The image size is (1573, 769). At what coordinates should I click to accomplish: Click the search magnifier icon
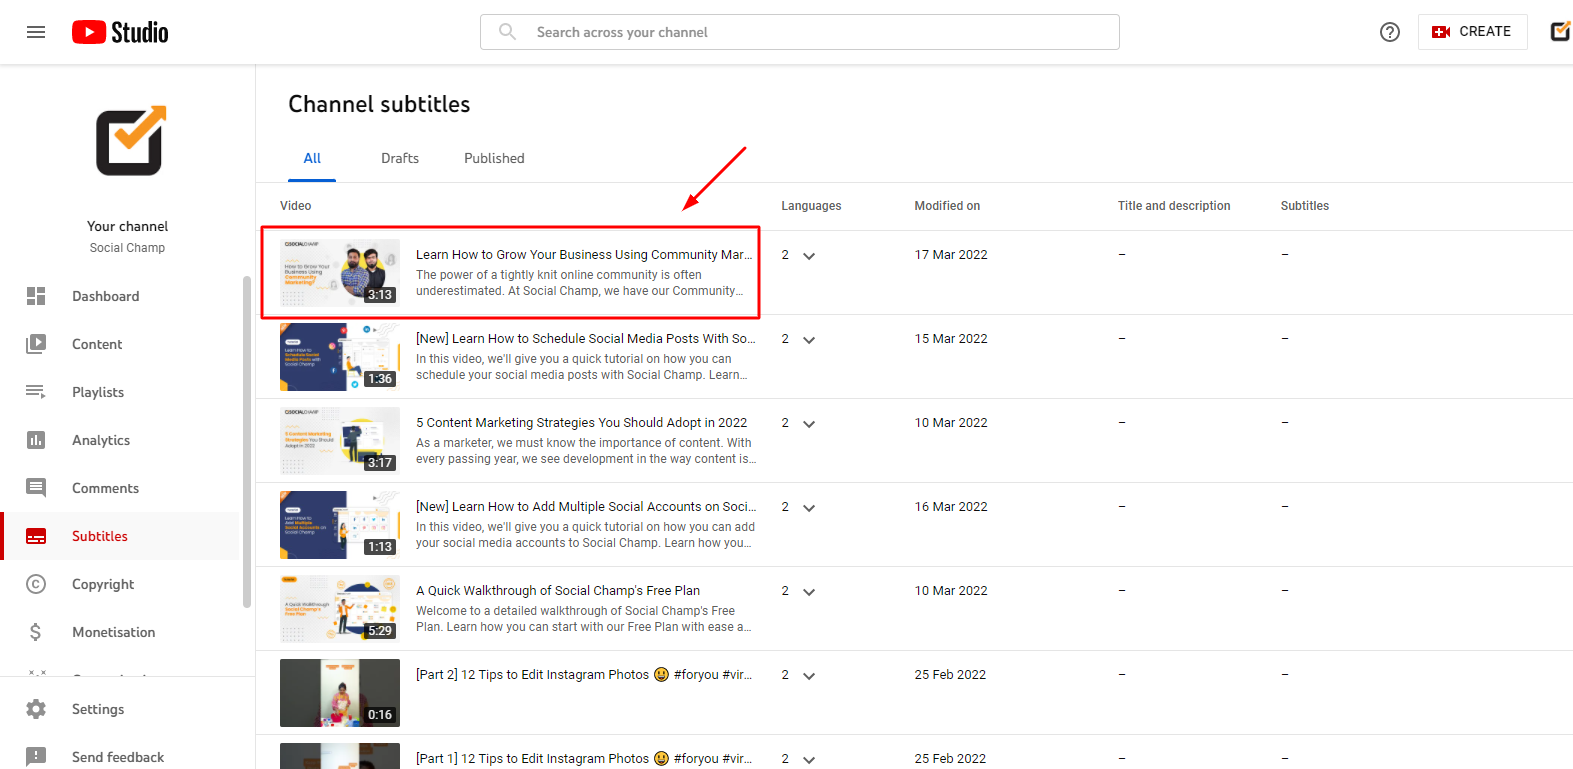pos(508,32)
